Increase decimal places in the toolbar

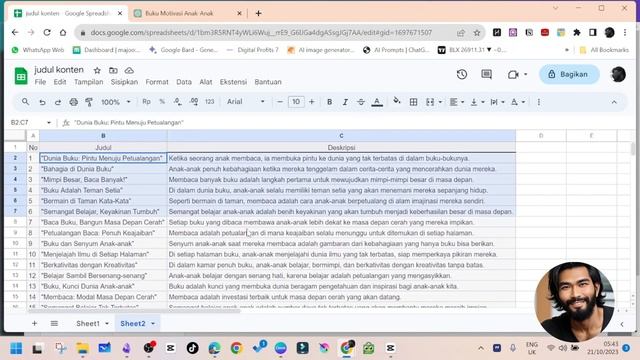[x=194, y=102]
